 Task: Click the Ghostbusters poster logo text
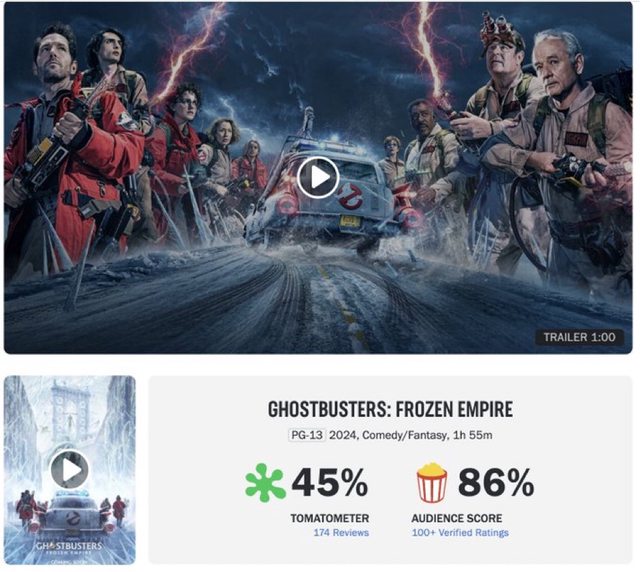coord(69,547)
